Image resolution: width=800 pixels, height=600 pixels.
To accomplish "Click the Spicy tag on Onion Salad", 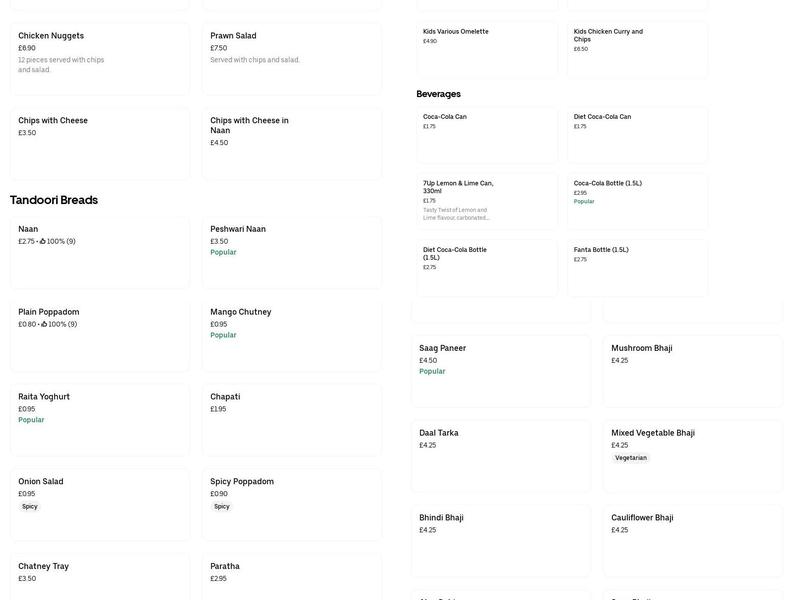I will click(x=30, y=507).
